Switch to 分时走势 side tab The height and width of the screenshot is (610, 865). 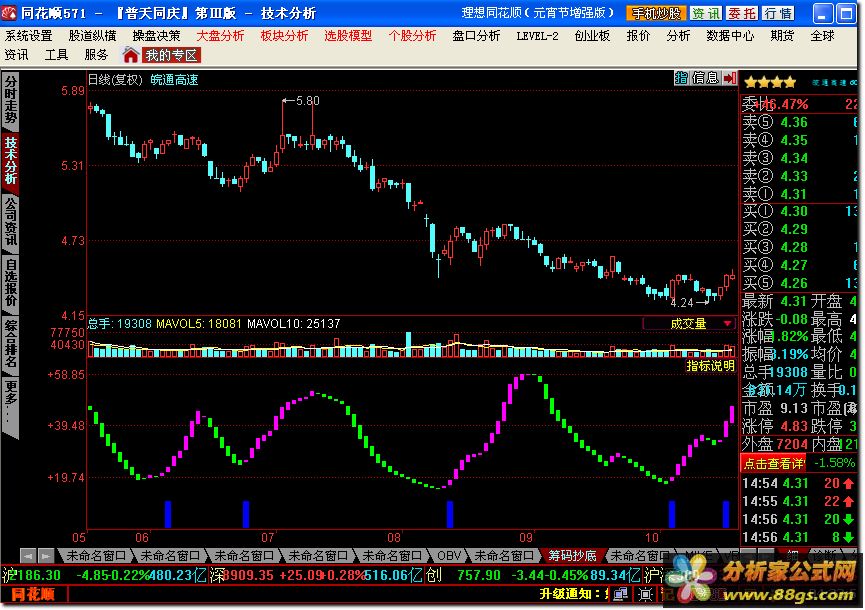pos(11,100)
